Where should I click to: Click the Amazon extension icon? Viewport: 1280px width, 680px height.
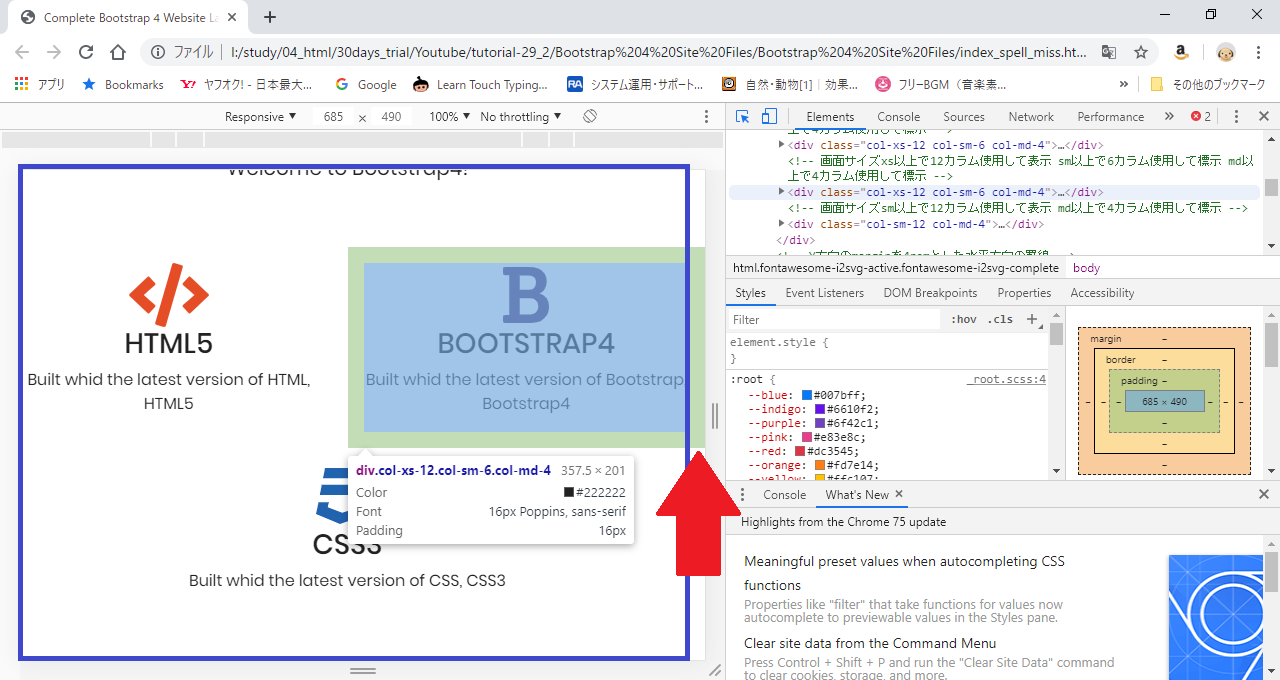click(x=1181, y=52)
